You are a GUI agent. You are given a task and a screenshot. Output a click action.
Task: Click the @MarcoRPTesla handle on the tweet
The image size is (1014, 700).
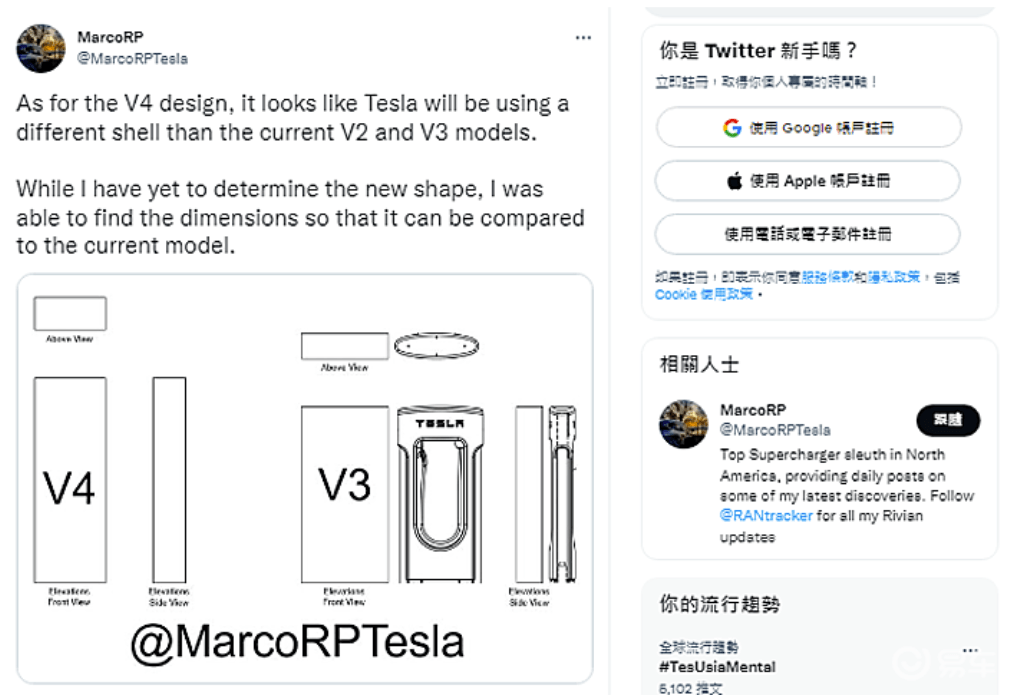(133, 59)
